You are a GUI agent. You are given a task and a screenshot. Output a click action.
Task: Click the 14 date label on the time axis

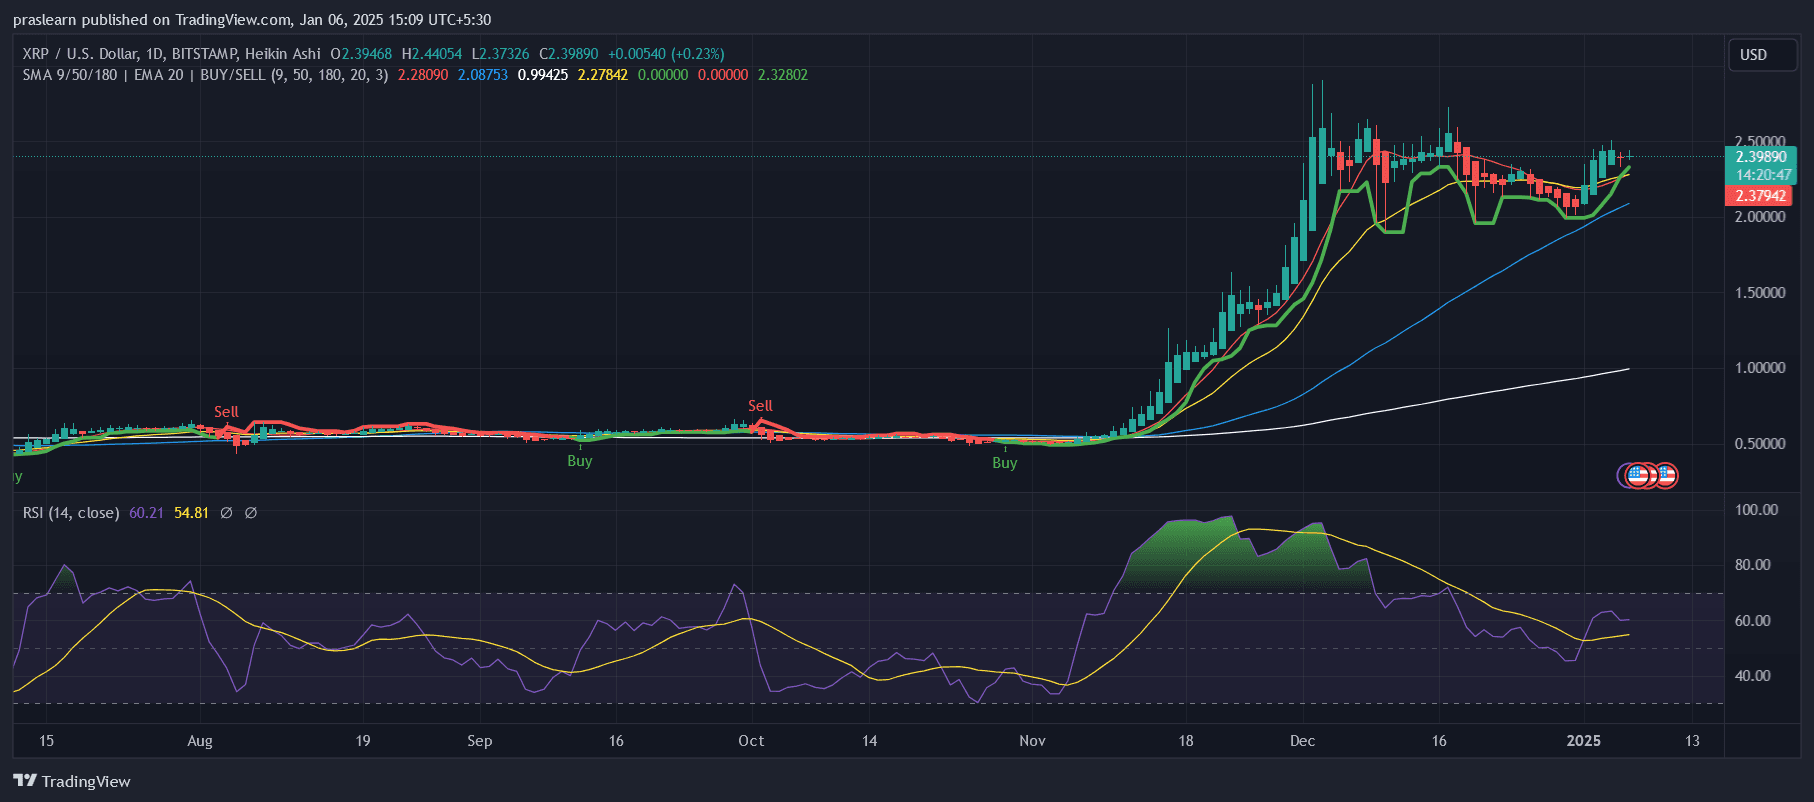point(870,741)
